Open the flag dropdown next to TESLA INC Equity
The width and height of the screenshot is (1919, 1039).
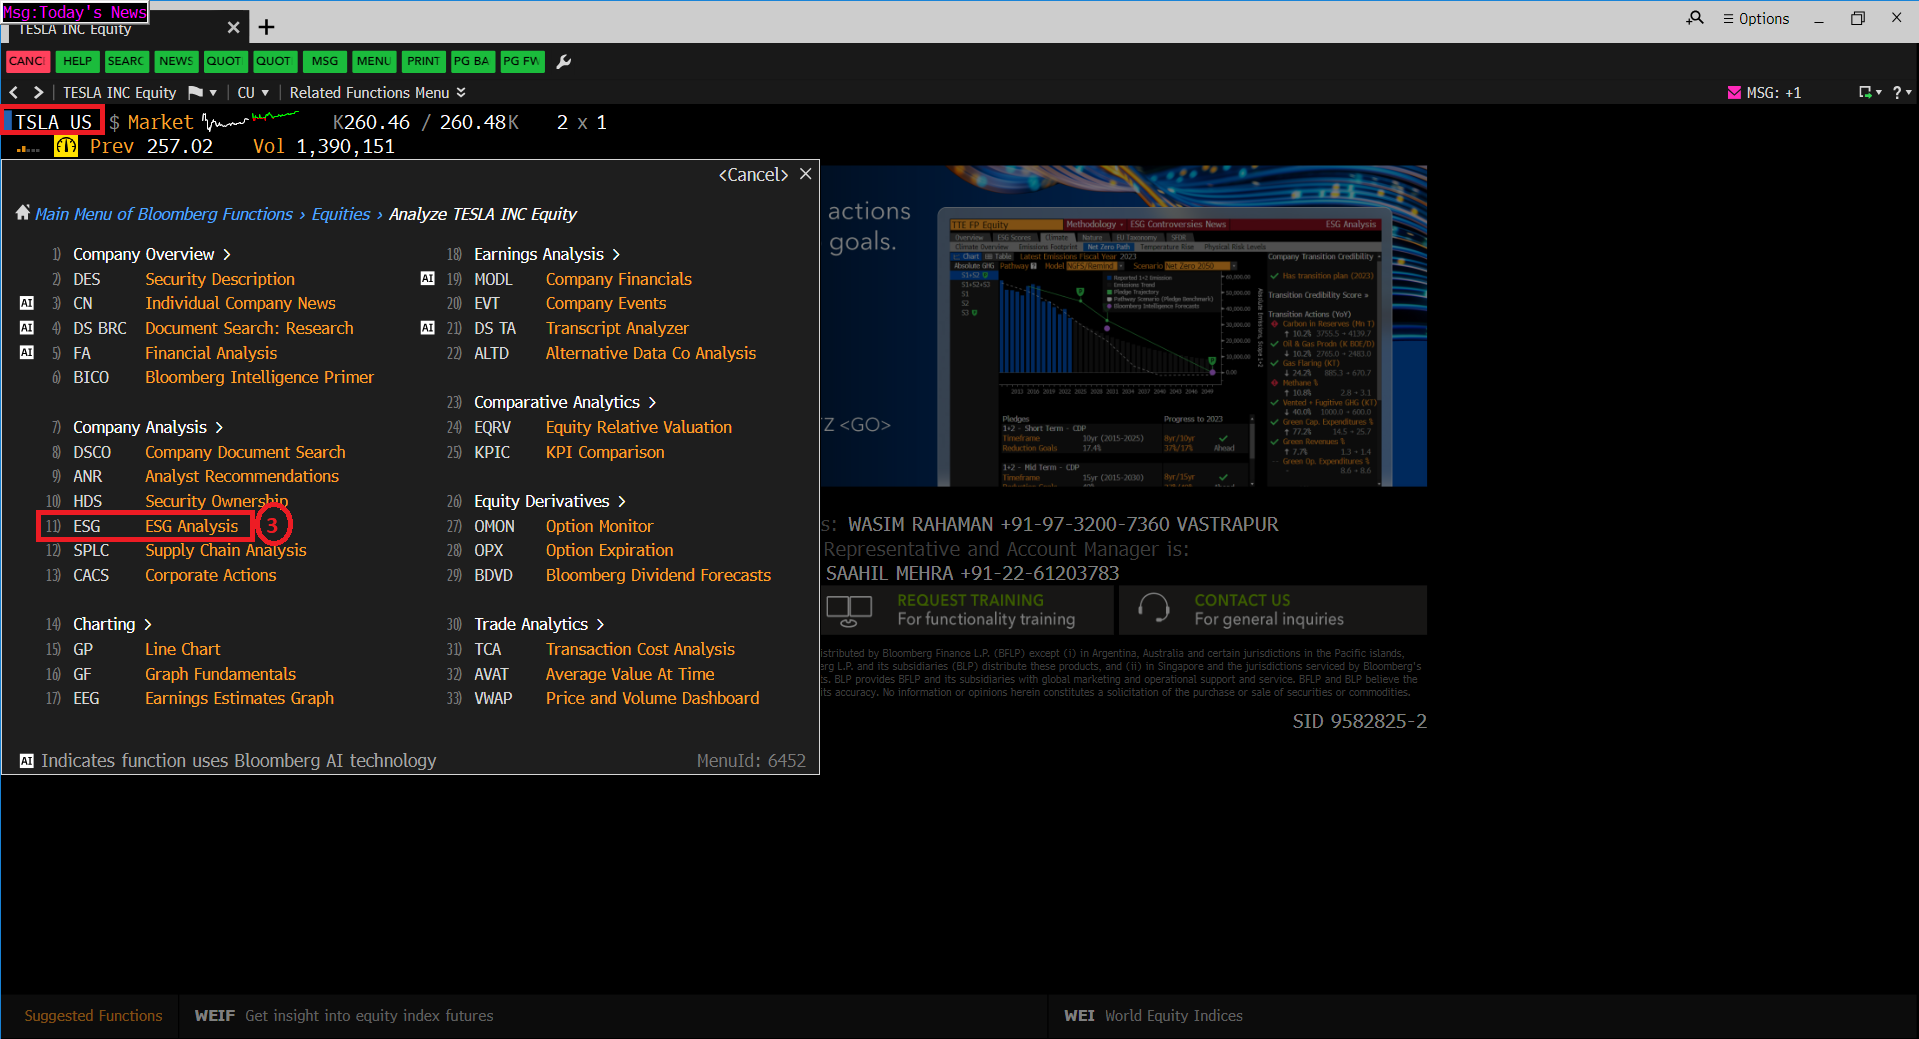pos(202,92)
